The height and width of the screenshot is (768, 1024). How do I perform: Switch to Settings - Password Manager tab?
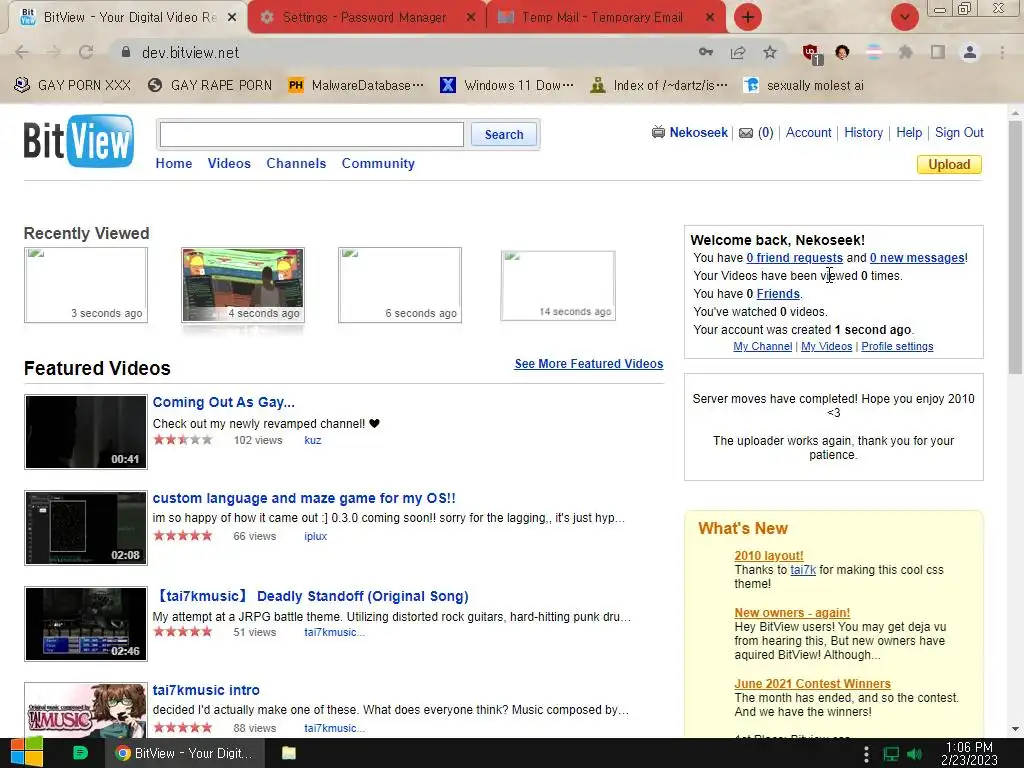[364, 17]
